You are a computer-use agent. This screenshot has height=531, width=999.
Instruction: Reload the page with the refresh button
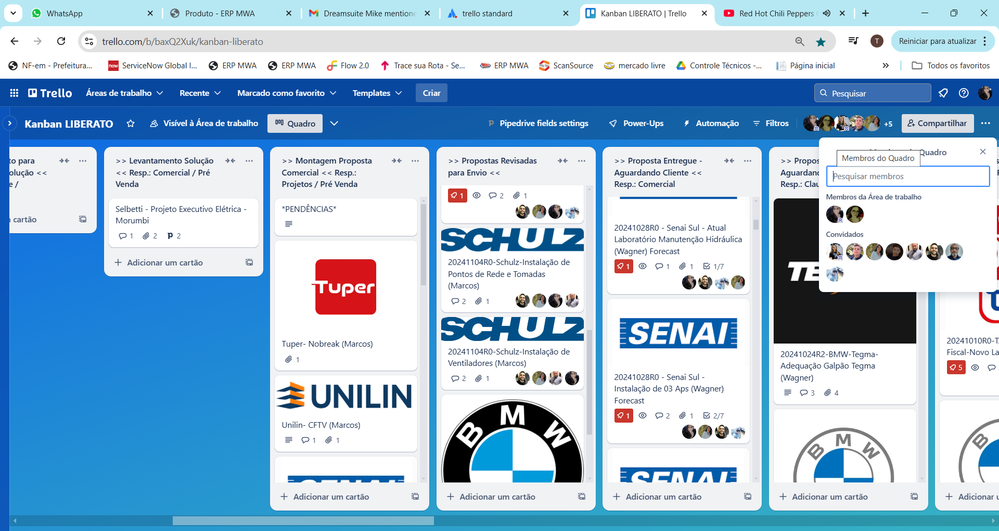coord(61,41)
